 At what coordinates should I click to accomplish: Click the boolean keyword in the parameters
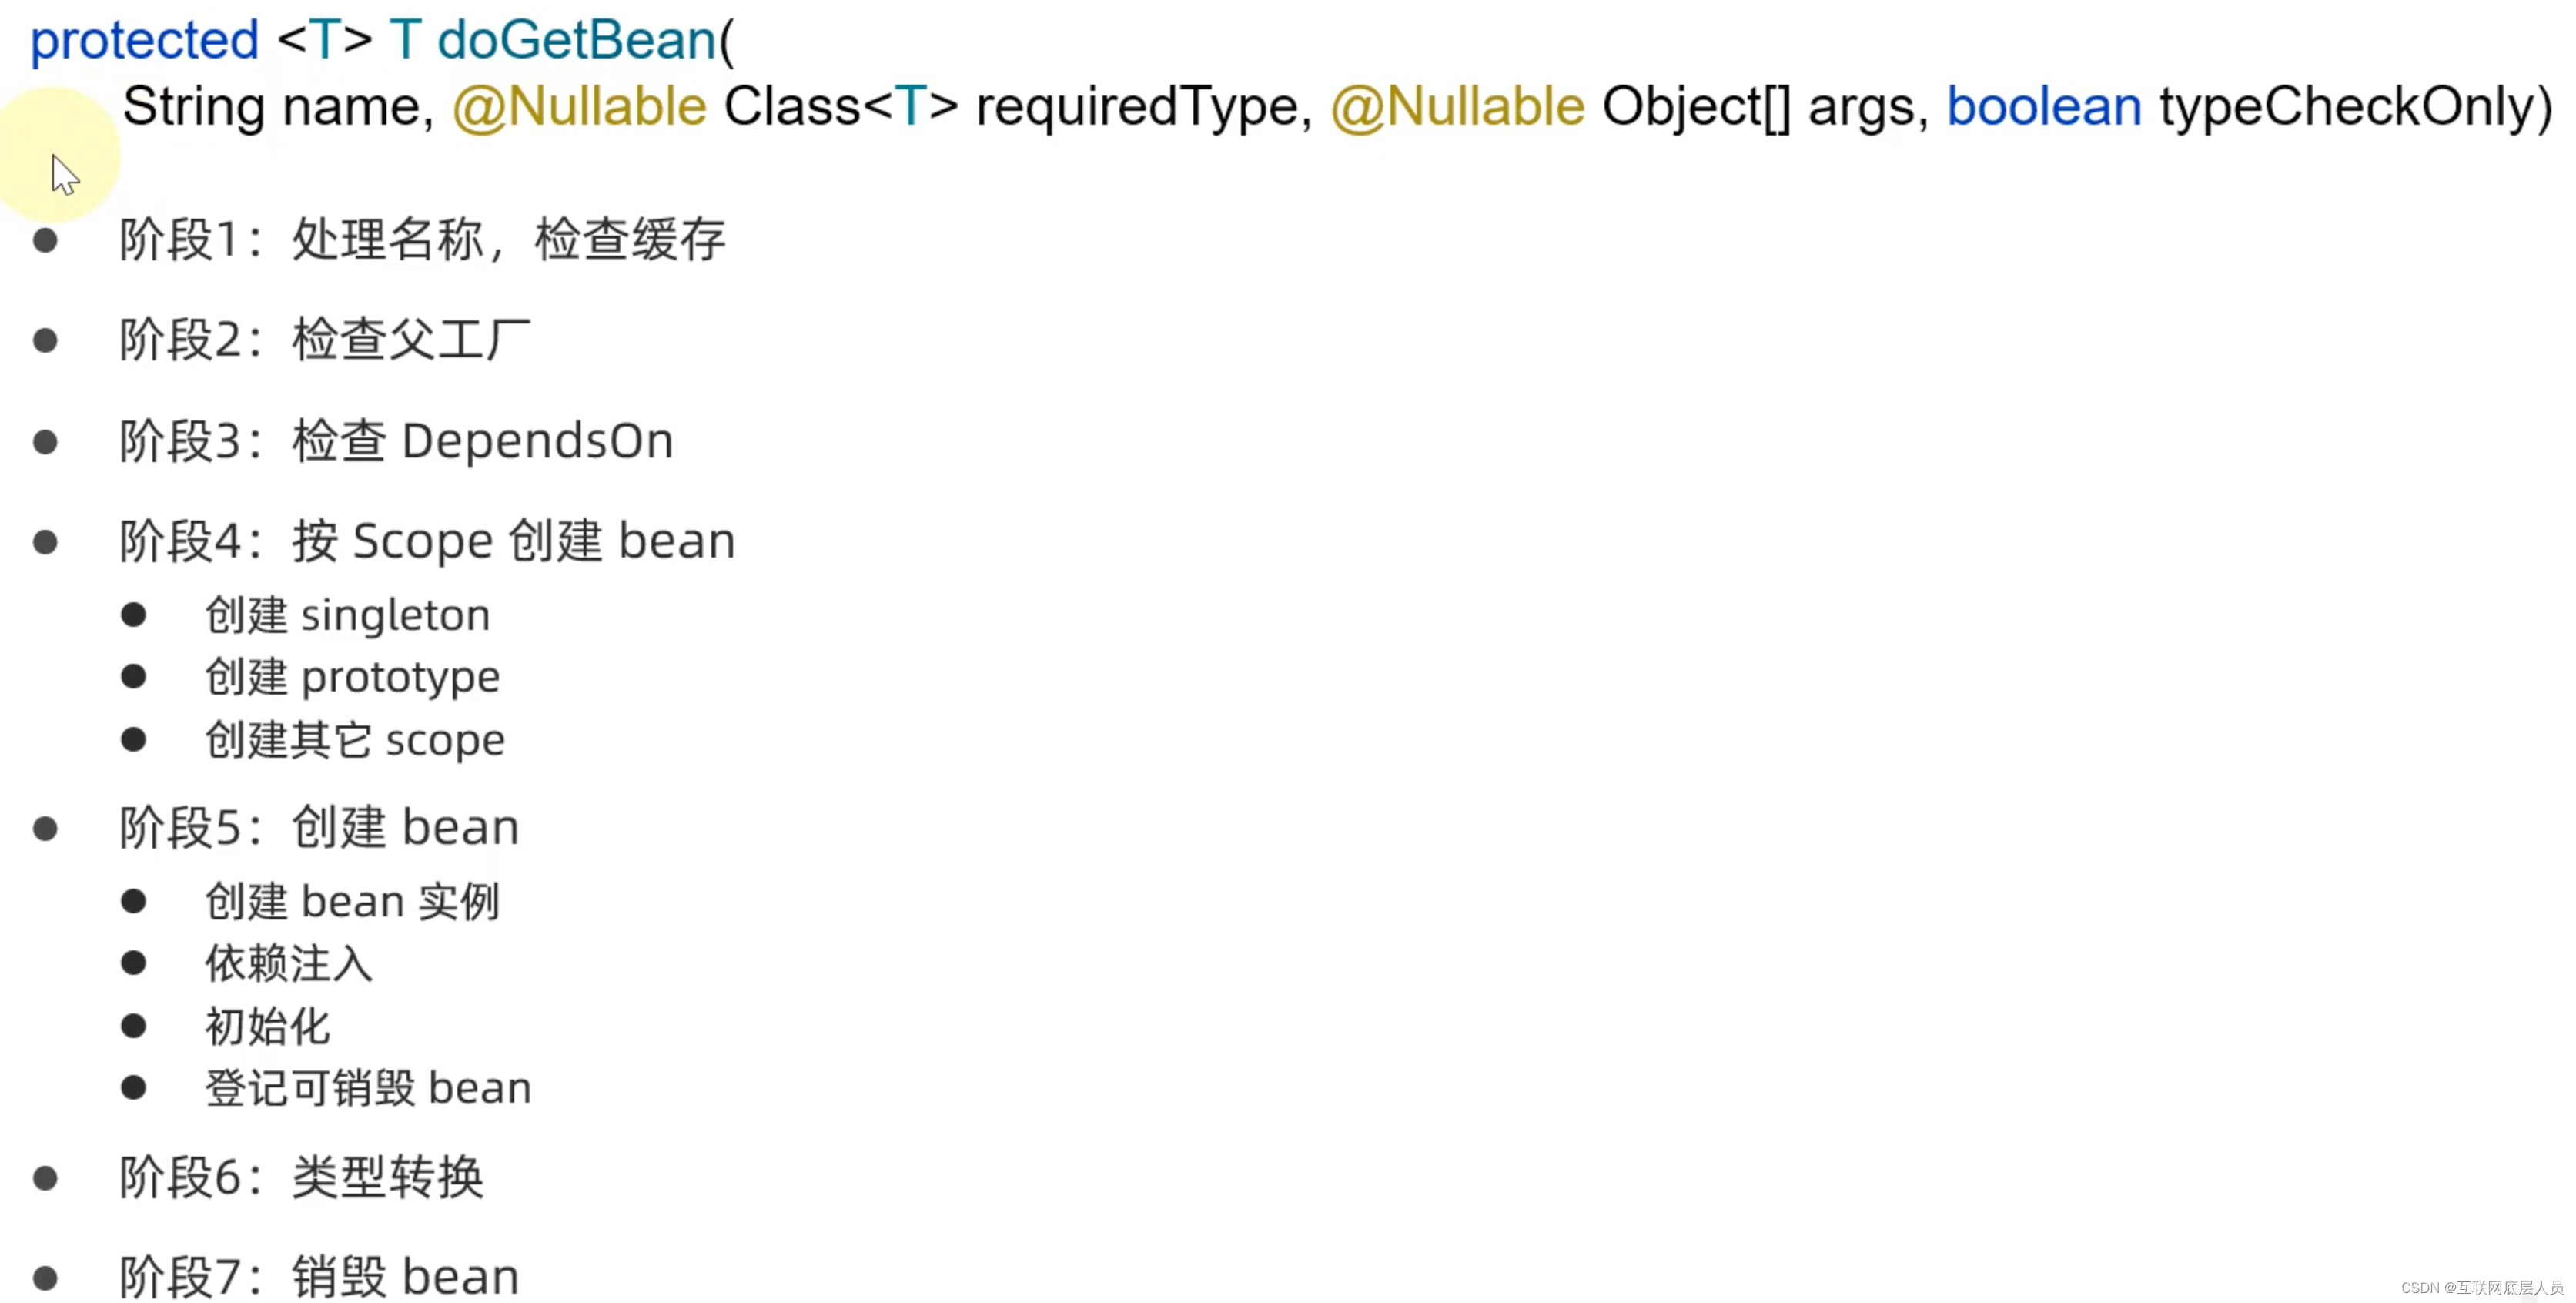[2044, 106]
